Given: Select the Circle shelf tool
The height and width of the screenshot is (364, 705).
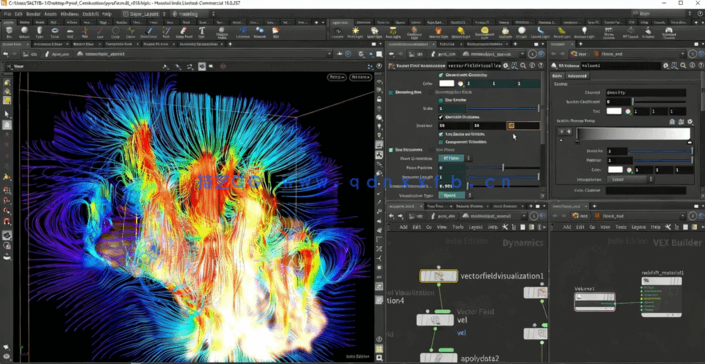Looking at the screenshot, I should [115, 32].
